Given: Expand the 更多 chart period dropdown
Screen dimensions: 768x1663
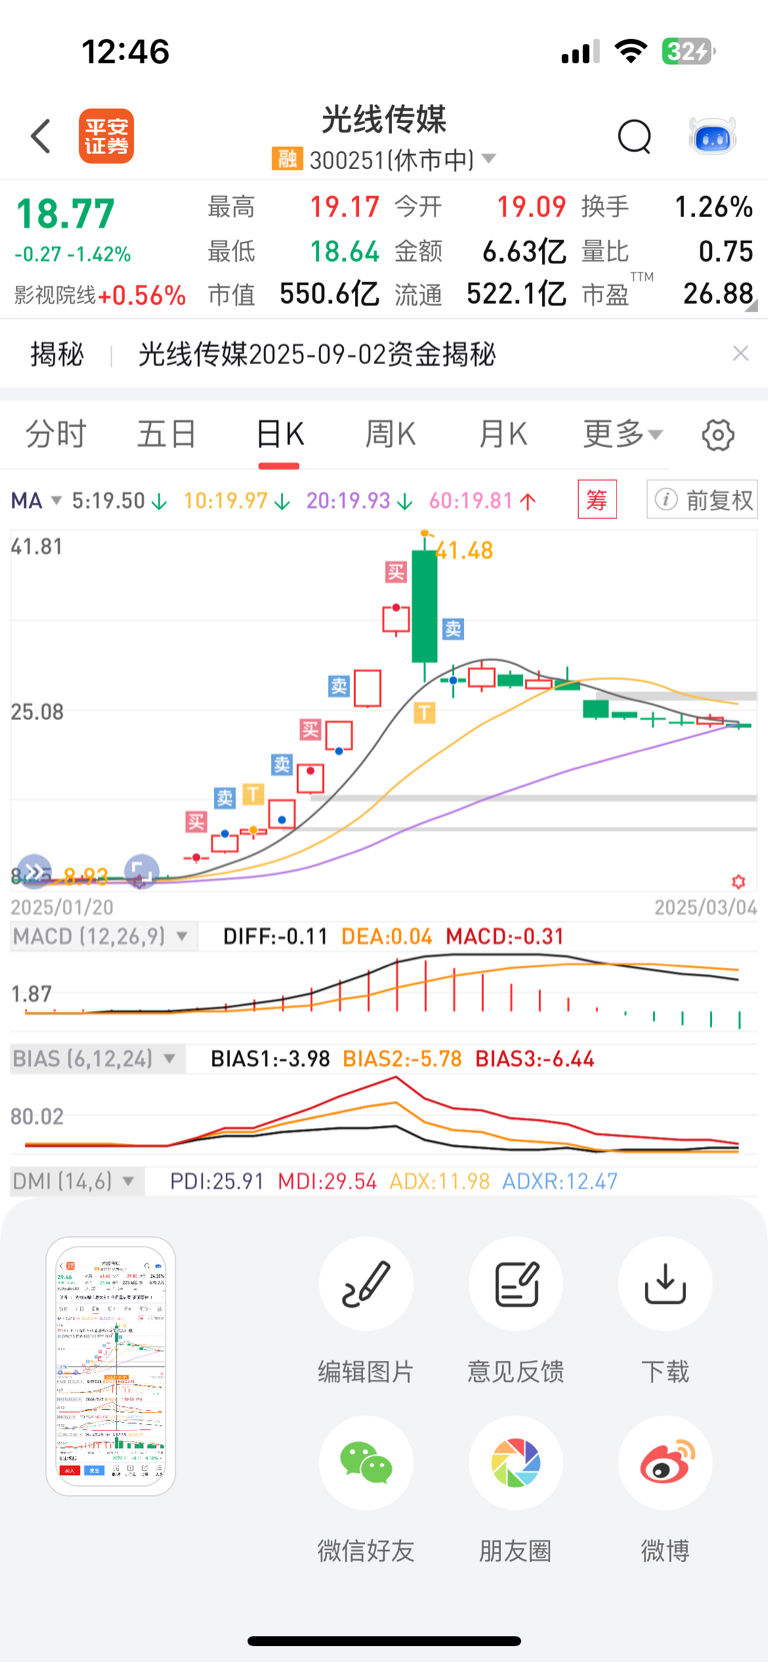Looking at the screenshot, I should (623, 434).
